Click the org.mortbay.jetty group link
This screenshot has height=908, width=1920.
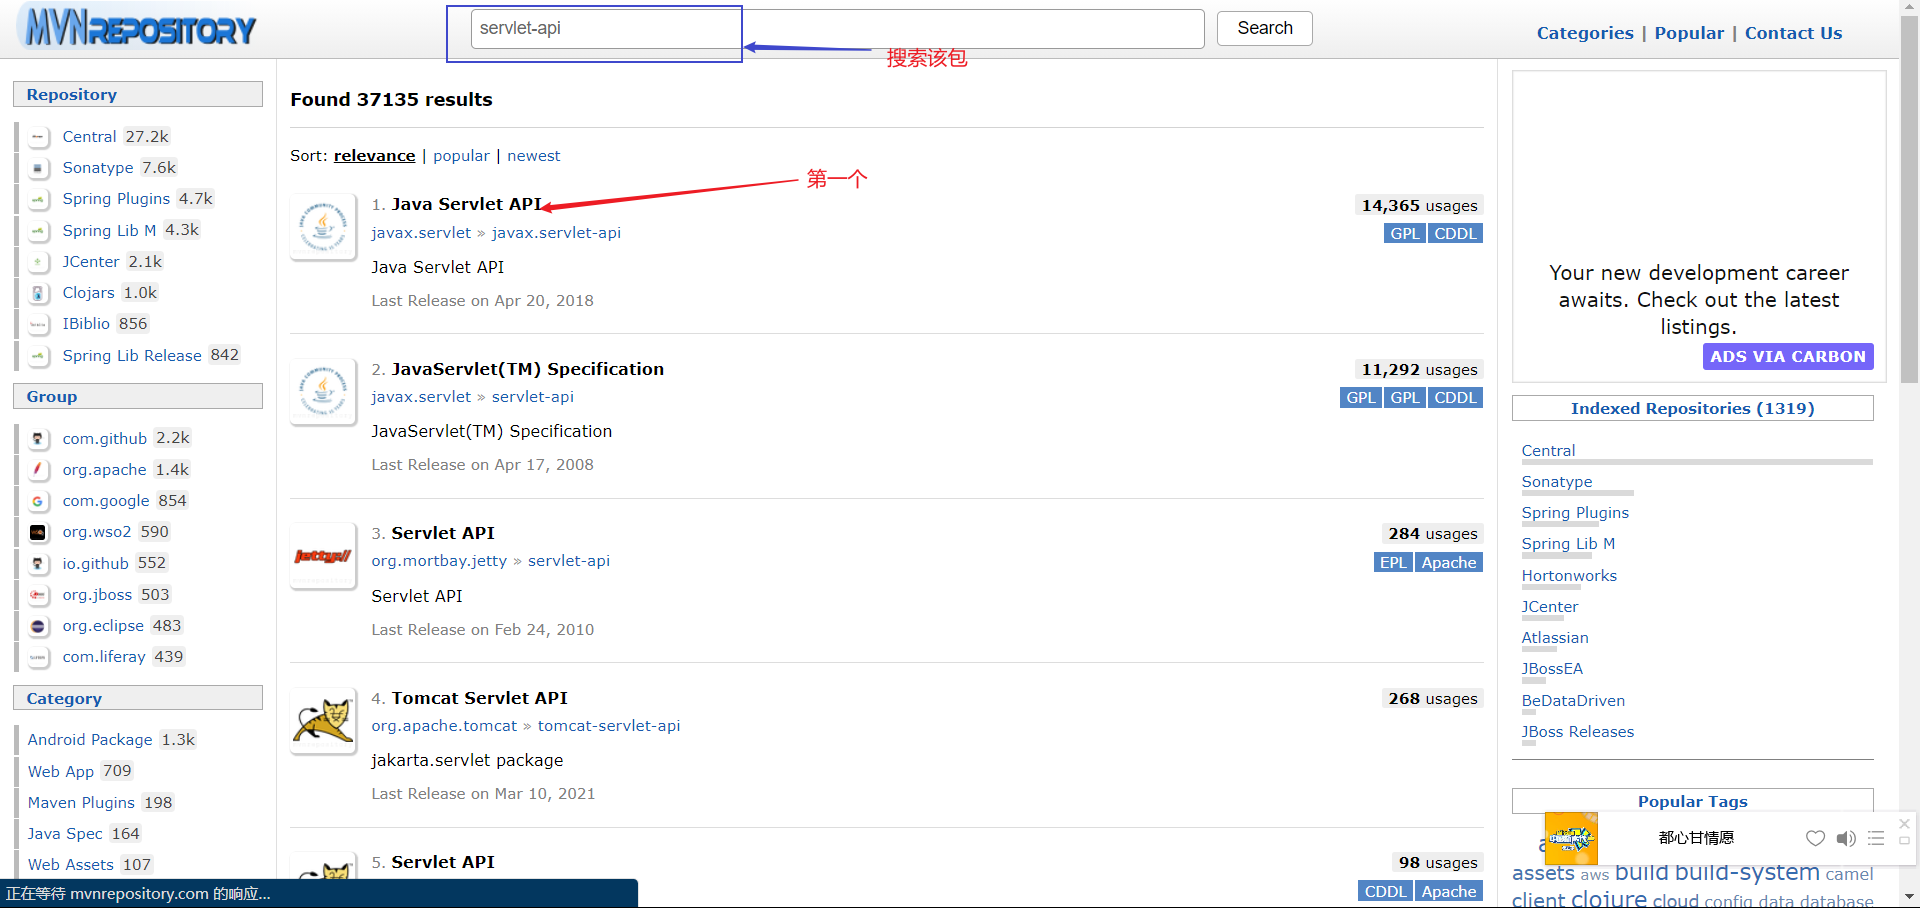(439, 561)
